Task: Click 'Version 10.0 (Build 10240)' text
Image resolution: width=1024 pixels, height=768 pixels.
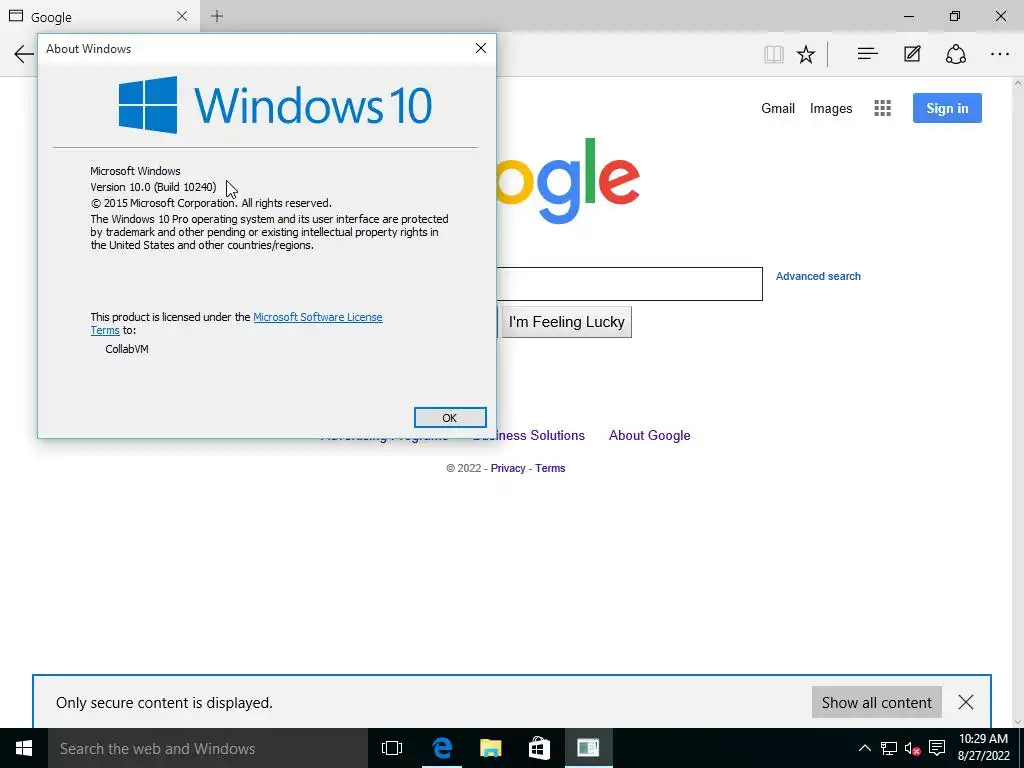Action: pos(153,187)
